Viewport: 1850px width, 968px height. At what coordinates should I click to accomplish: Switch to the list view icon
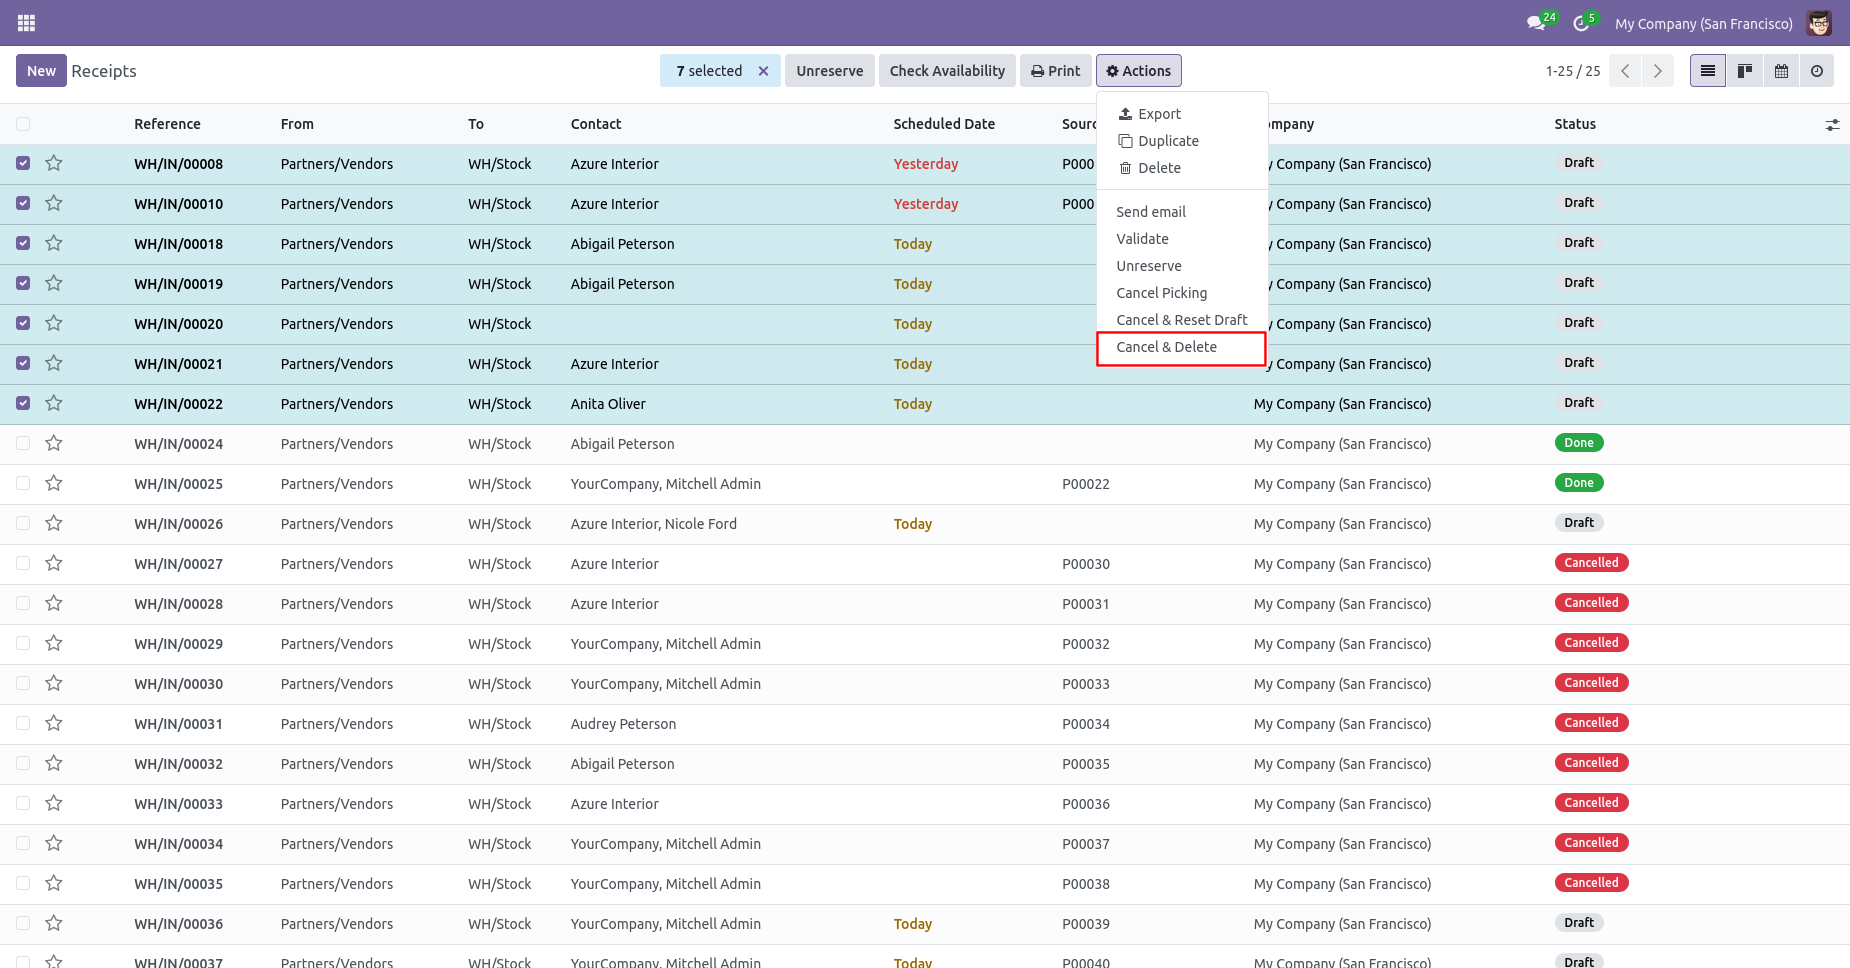coord(1708,71)
